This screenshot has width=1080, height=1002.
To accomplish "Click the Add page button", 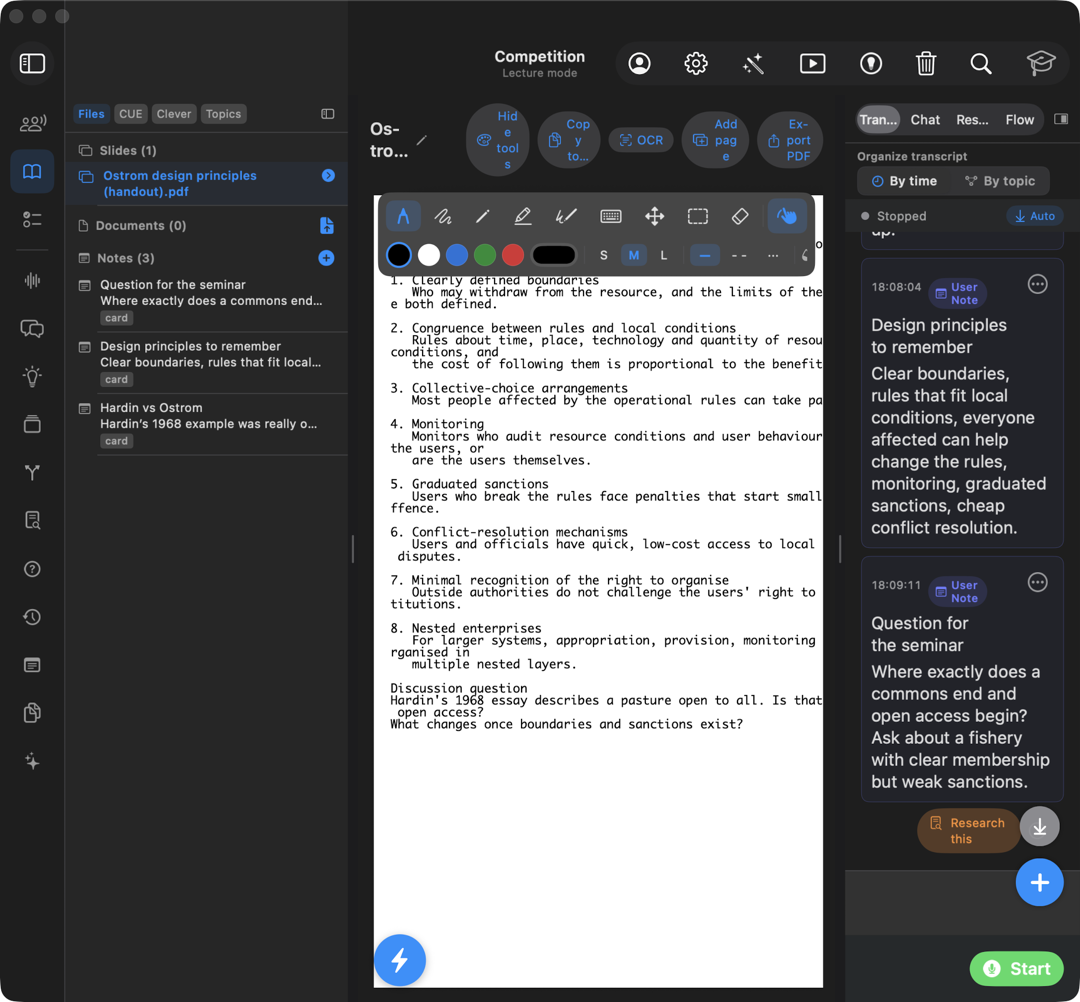I will [x=715, y=140].
